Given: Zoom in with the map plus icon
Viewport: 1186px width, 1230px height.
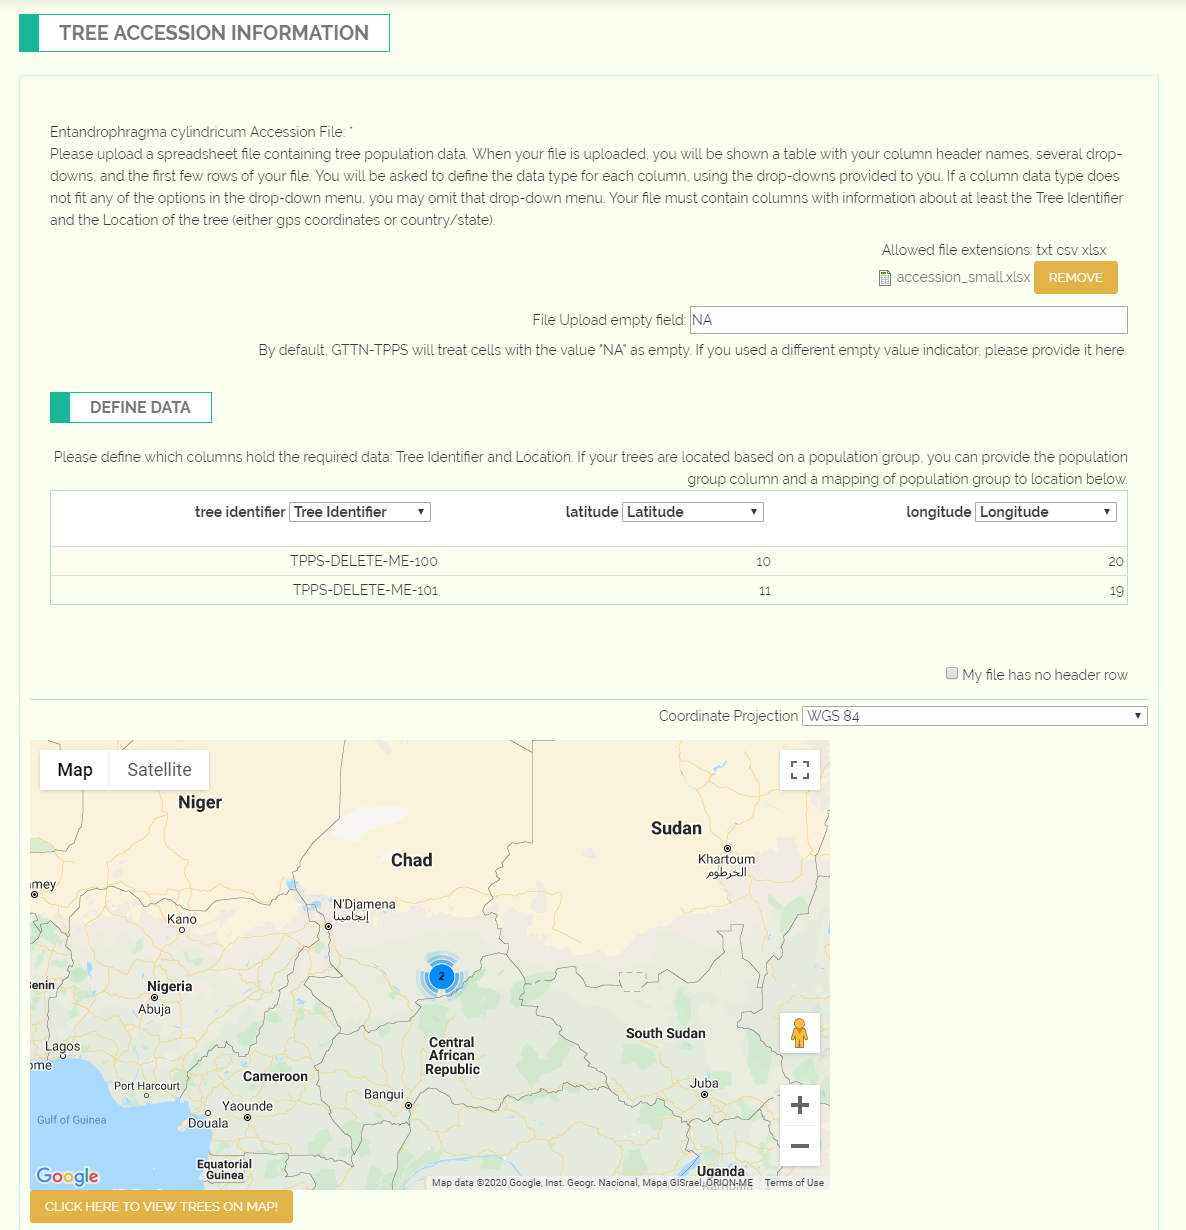Looking at the screenshot, I should [x=800, y=1105].
